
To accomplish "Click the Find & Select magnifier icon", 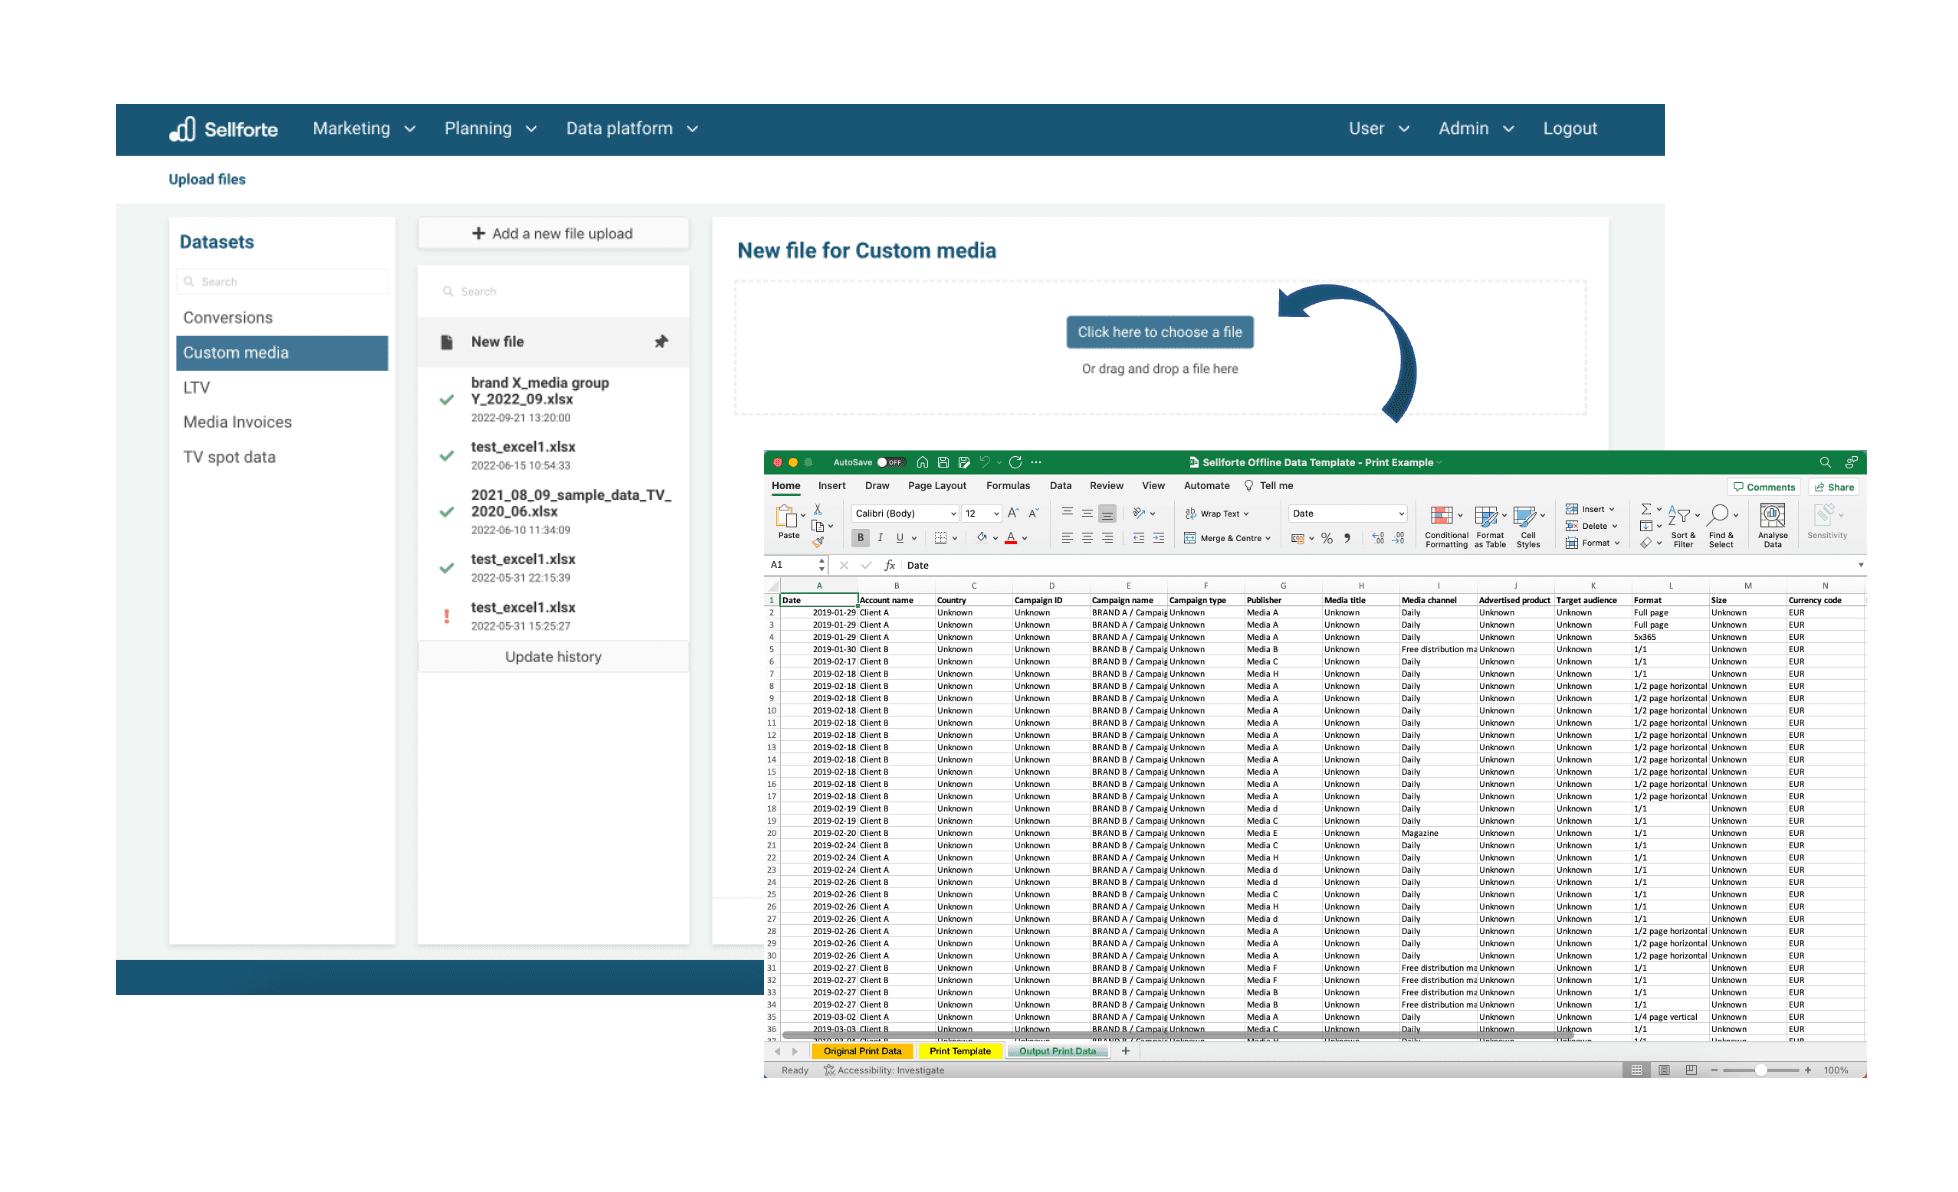I will (1718, 515).
